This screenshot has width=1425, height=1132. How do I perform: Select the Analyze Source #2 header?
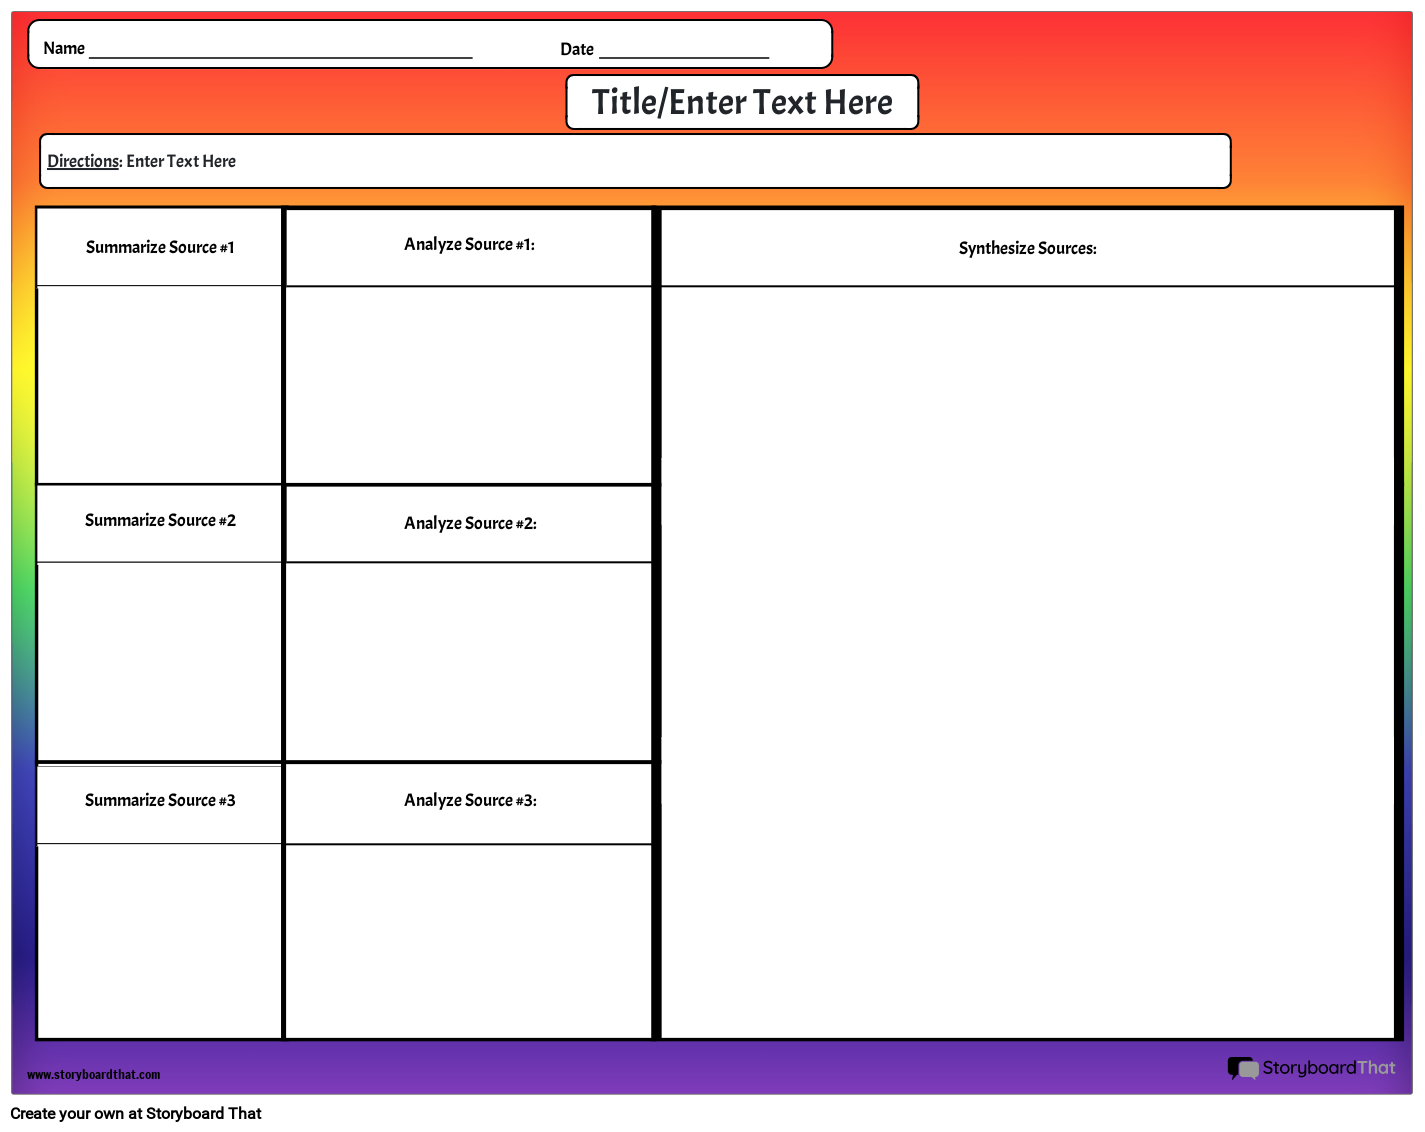tap(469, 523)
